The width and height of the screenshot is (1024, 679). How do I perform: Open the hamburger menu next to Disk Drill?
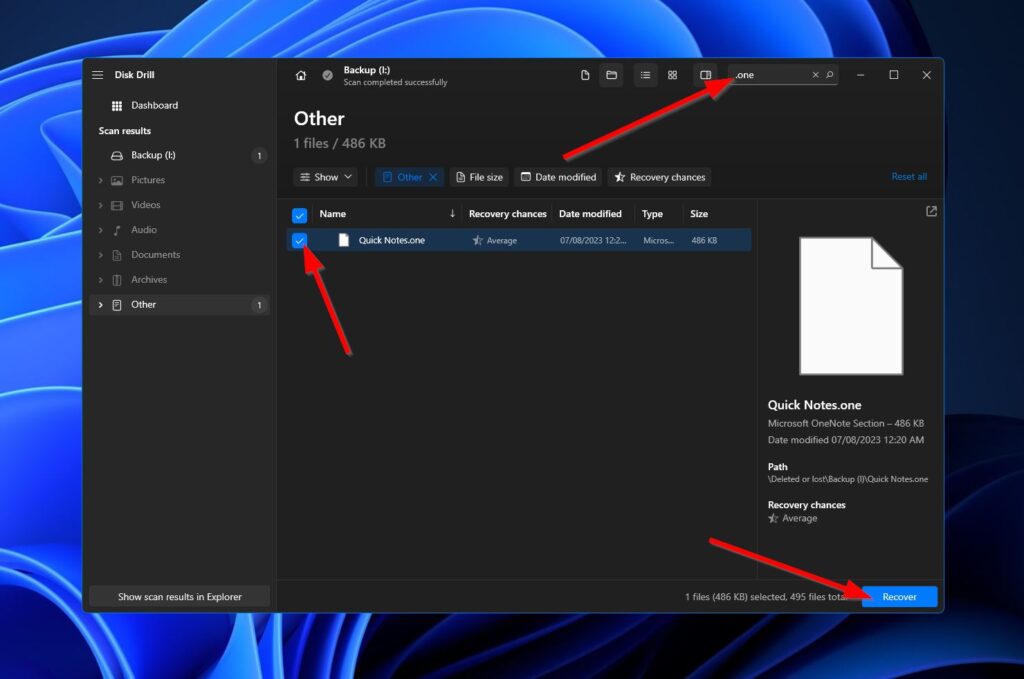click(x=98, y=75)
